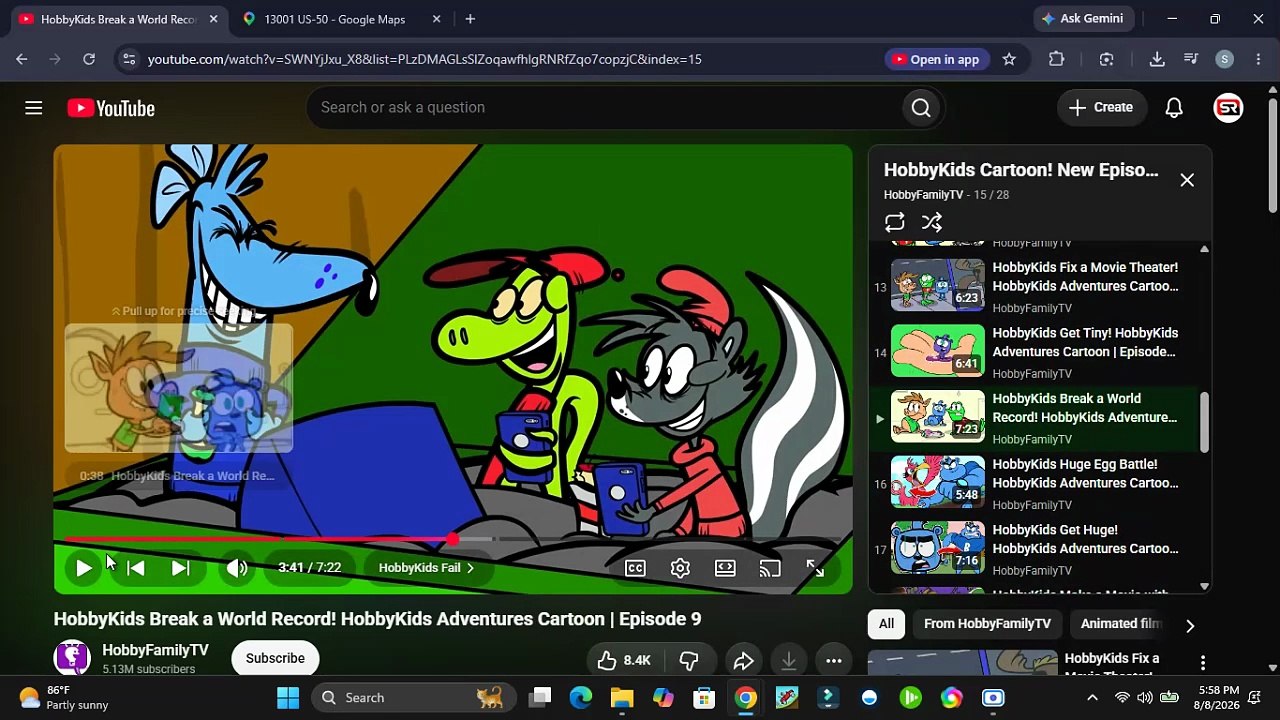Image resolution: width=1280 pixels, height=720 pixels.
Task: Click the playlist panel scrollbar thumb
Action: (x=1204, y=422)
